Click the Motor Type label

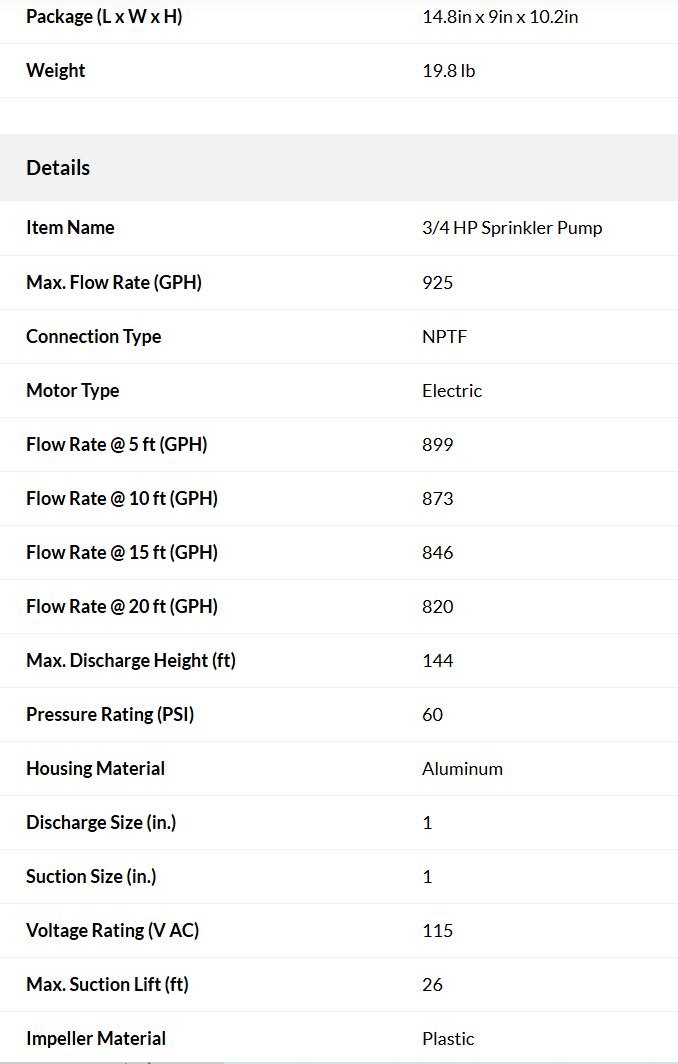click(x=73, y=390)
